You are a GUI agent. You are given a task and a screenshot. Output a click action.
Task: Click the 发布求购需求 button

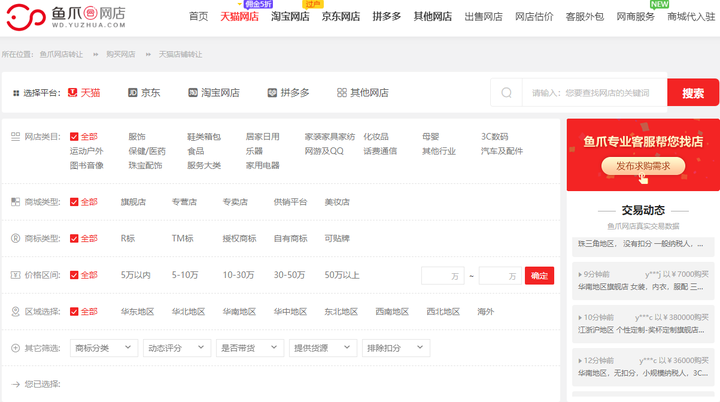point(643,166)
